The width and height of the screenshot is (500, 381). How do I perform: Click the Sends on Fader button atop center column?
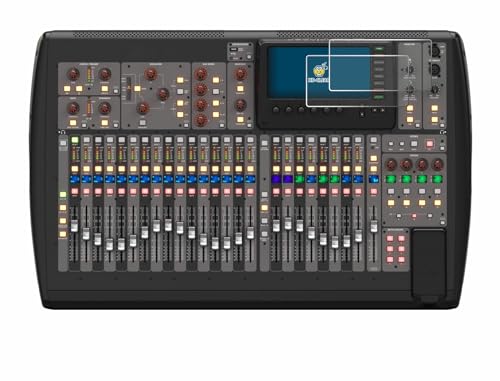tap(264, 143)
